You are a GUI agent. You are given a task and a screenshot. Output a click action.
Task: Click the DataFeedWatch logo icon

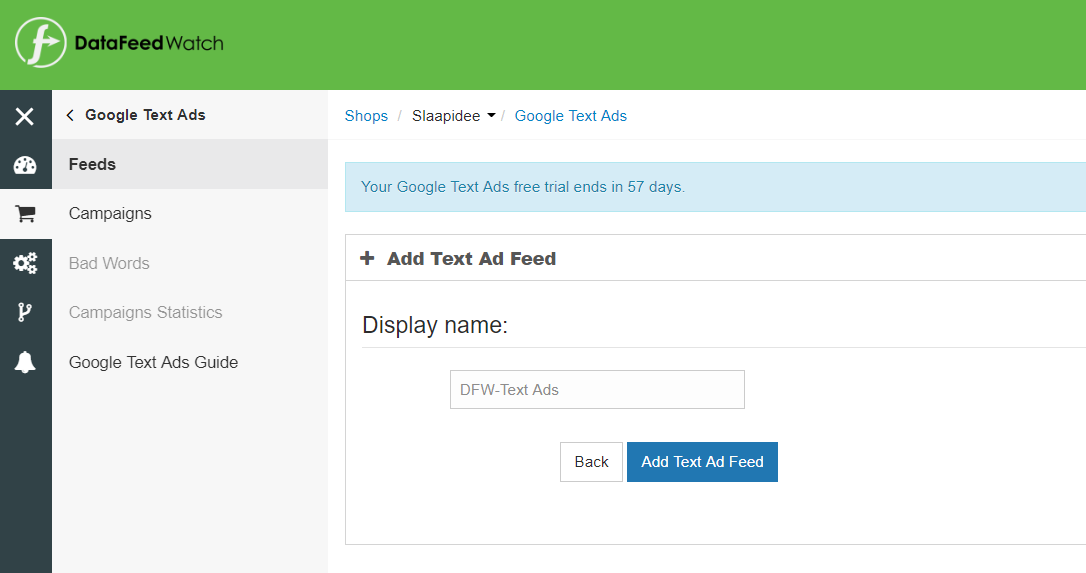pyautogui.click(x=40, y=43)
